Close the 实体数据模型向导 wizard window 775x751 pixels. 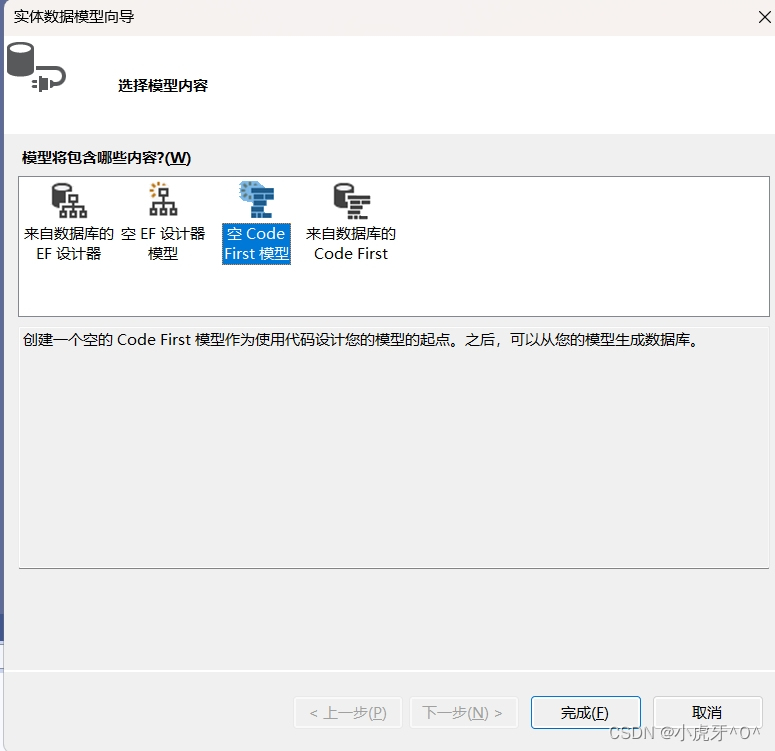764,17
